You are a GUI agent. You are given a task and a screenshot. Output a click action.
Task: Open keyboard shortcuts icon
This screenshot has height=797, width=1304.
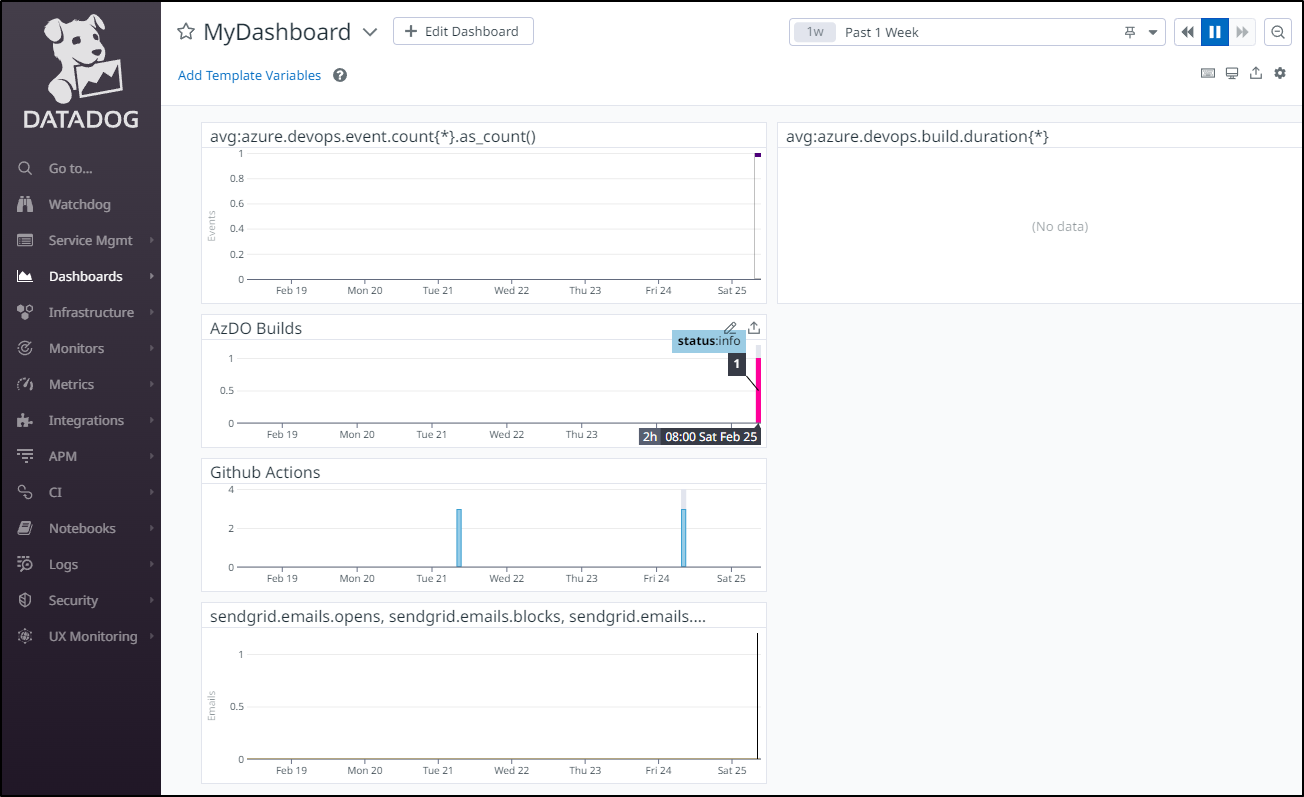(1208, 74)
